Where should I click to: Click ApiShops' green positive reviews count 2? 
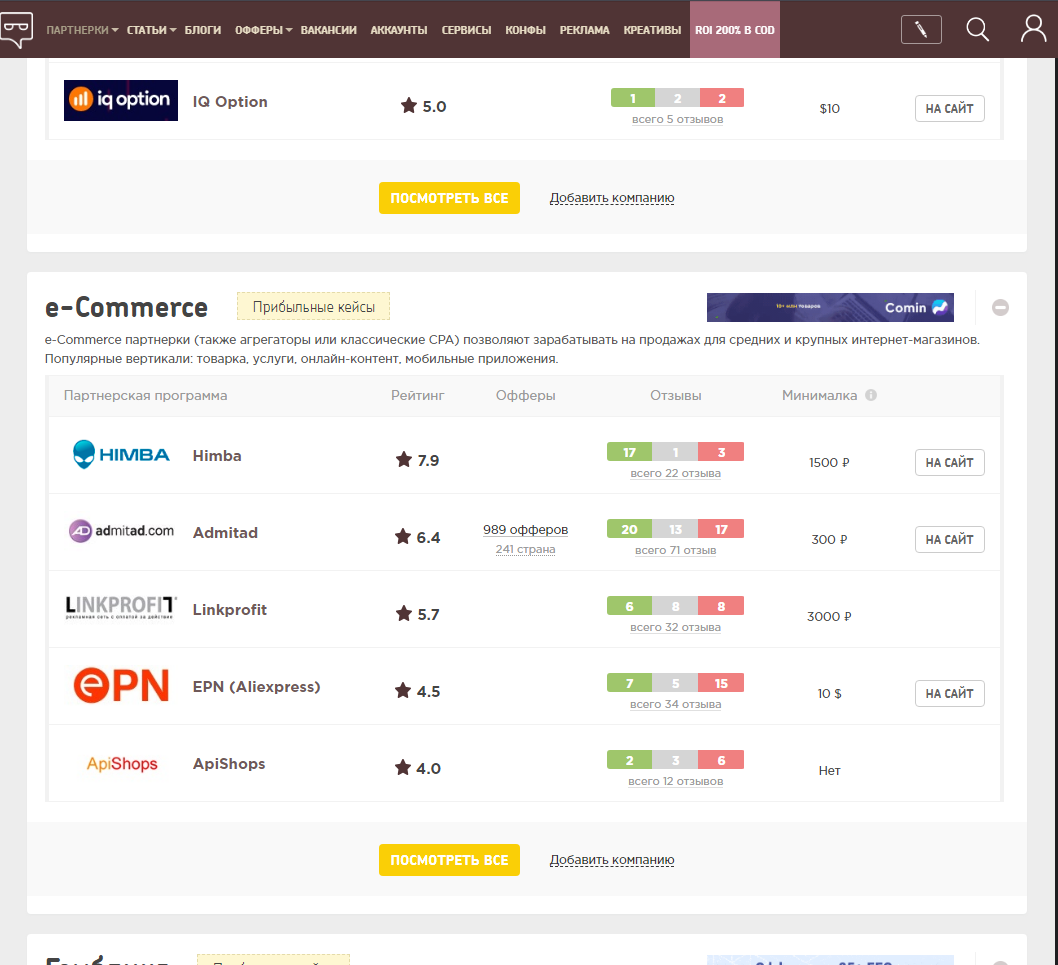630,760
